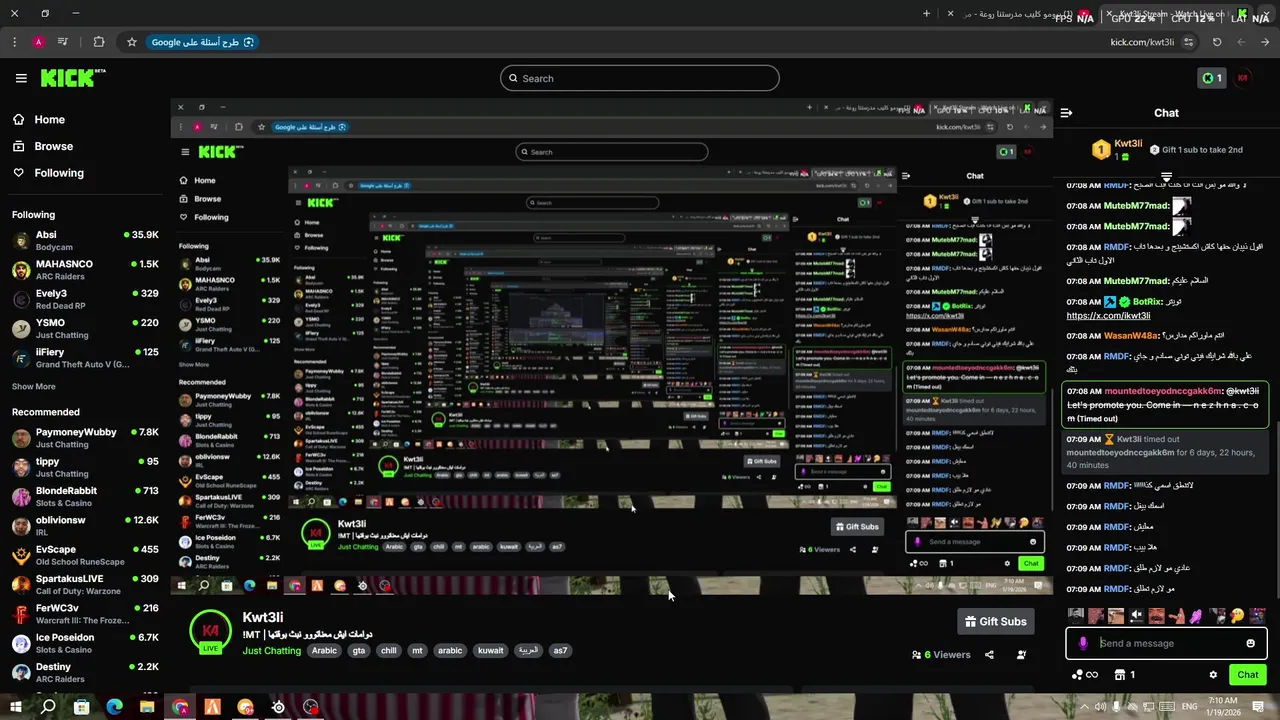Screen dimensions: 1280x720
Task: Open the browser profile avatar A
Action: point(39,42)
